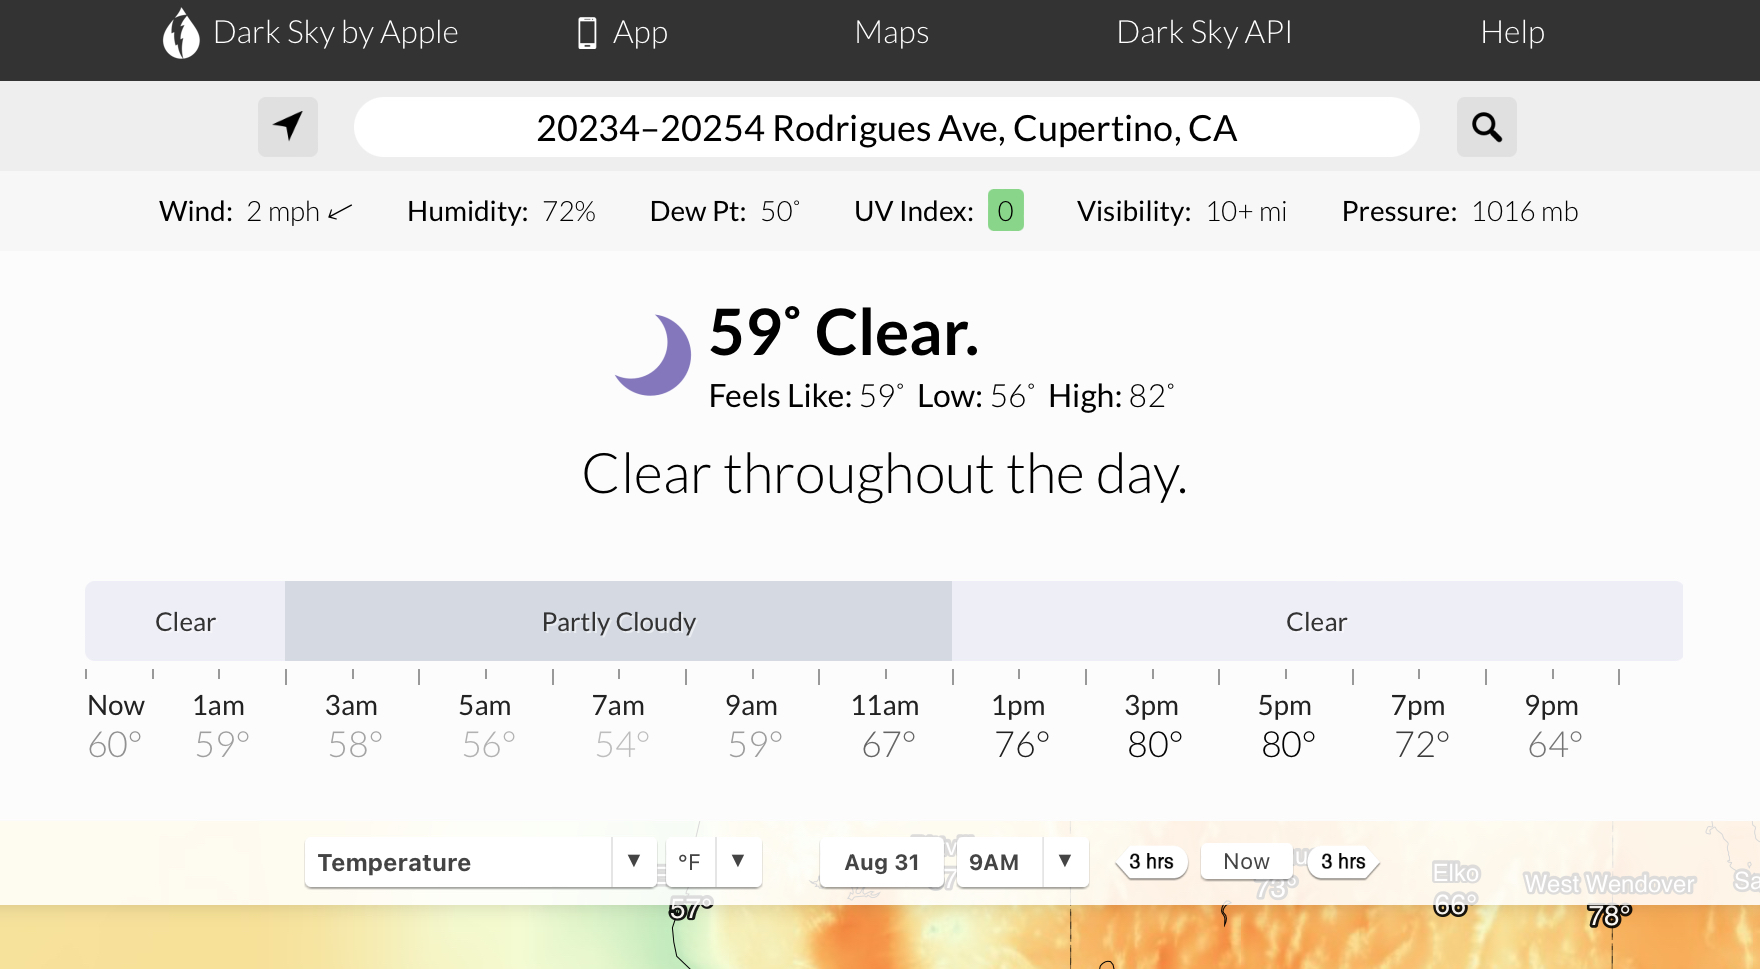Click the phone icon beside App
The image size is (1760, 969).
587,33
